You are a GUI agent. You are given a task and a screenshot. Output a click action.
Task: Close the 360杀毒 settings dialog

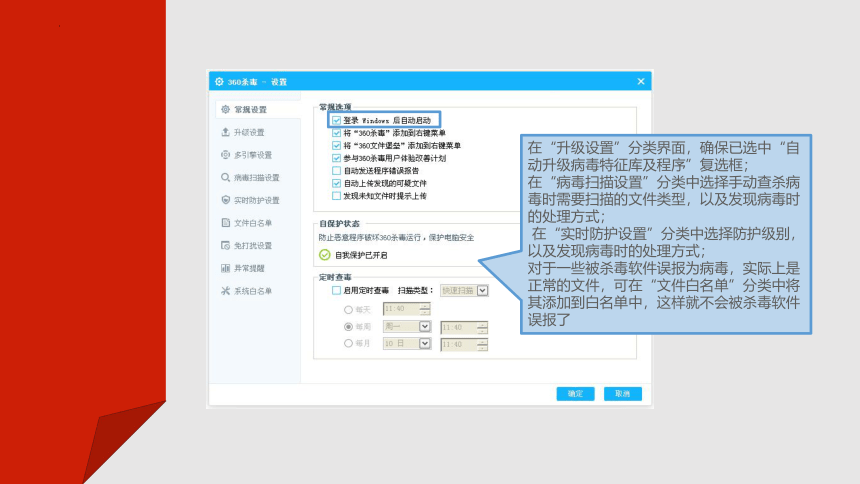[x=641, y=81]
